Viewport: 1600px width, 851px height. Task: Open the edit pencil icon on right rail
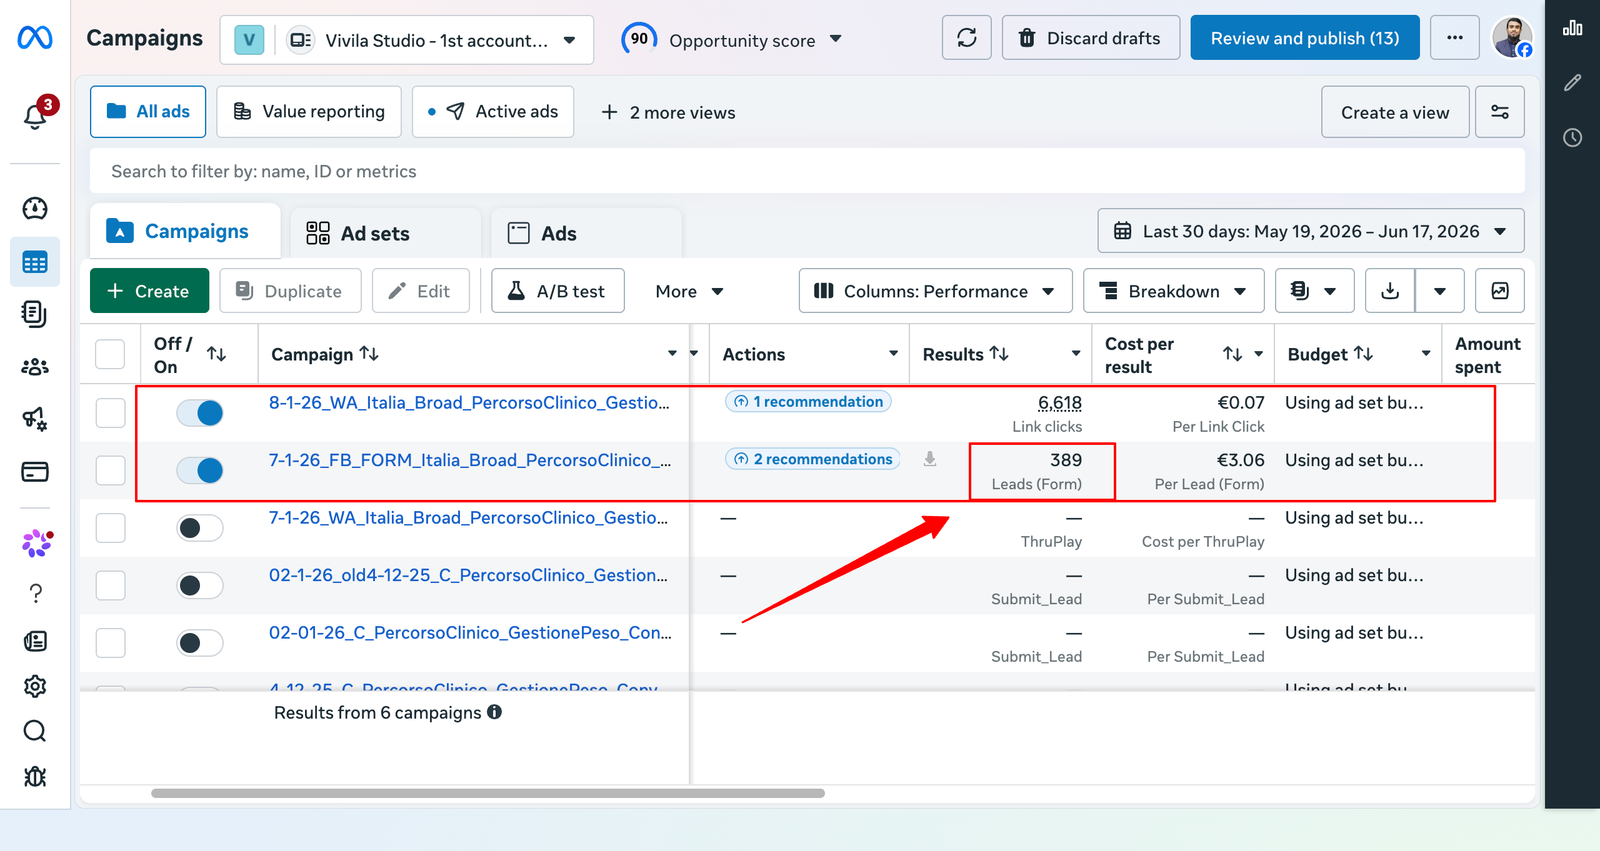1573,83
